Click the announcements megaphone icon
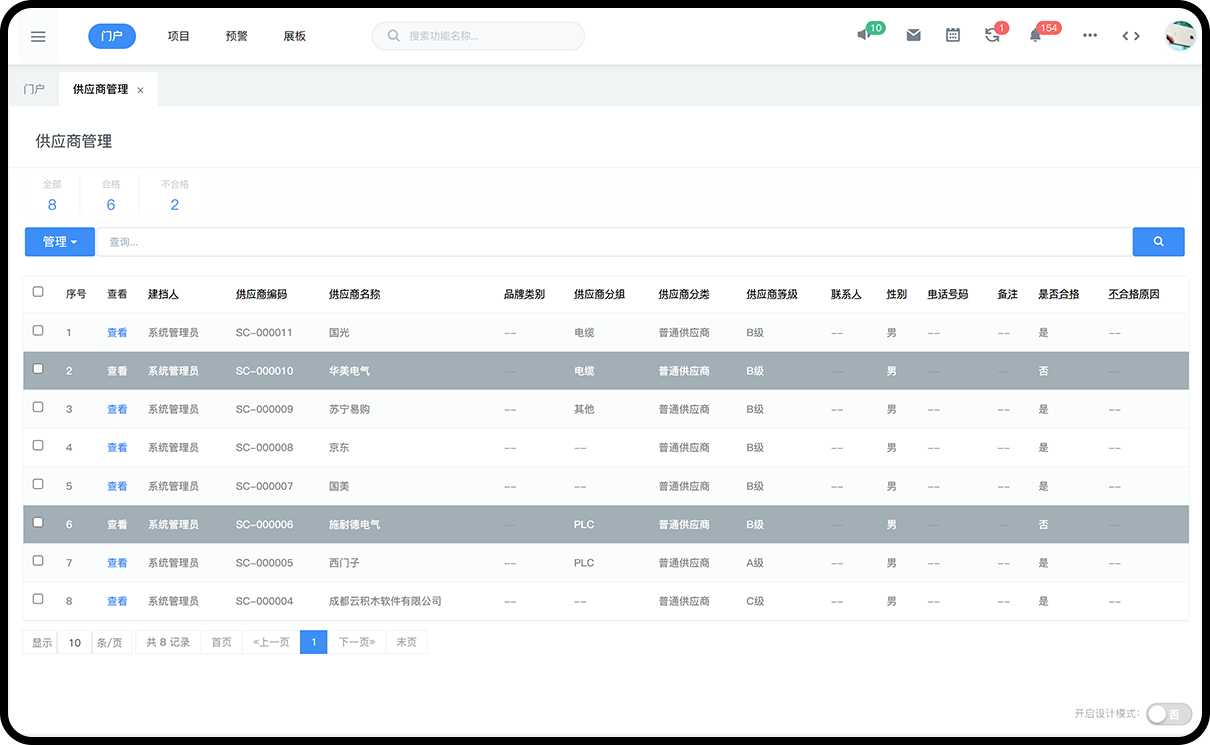Image resolution: width=1210 pixels, height=745 pixels. (864, 35)
